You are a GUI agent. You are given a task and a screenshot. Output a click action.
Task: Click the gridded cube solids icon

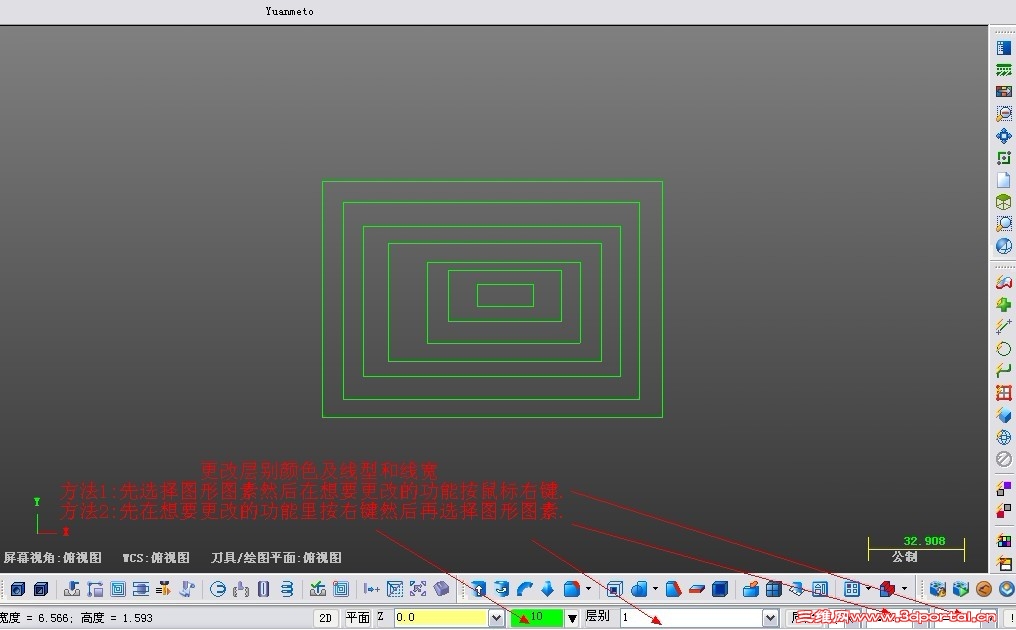pos(774,589)
